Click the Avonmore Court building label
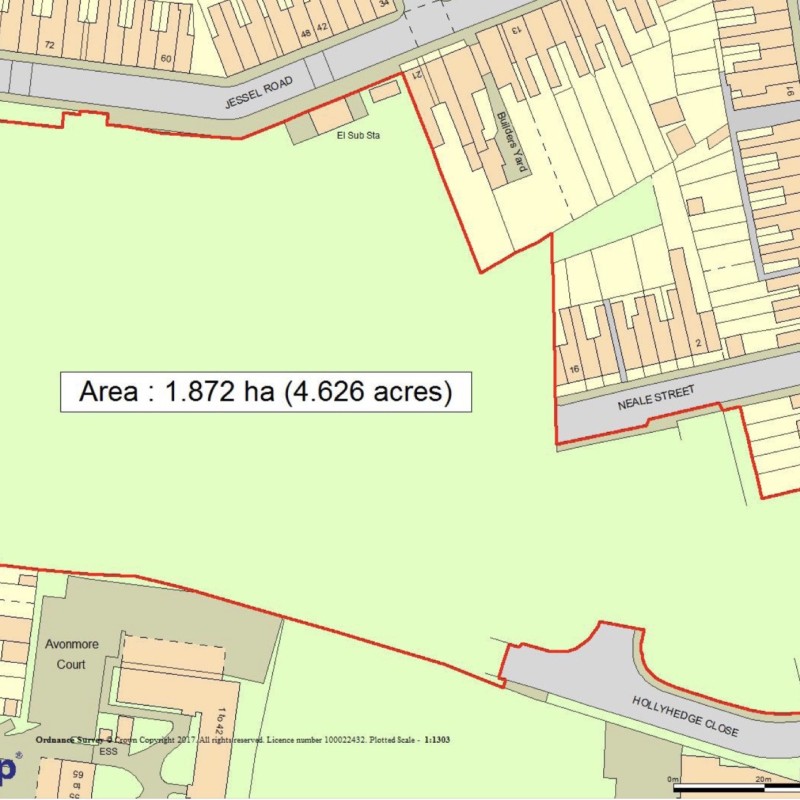Image resolution: width=800 pixels, height=800 pixels. 72,653
